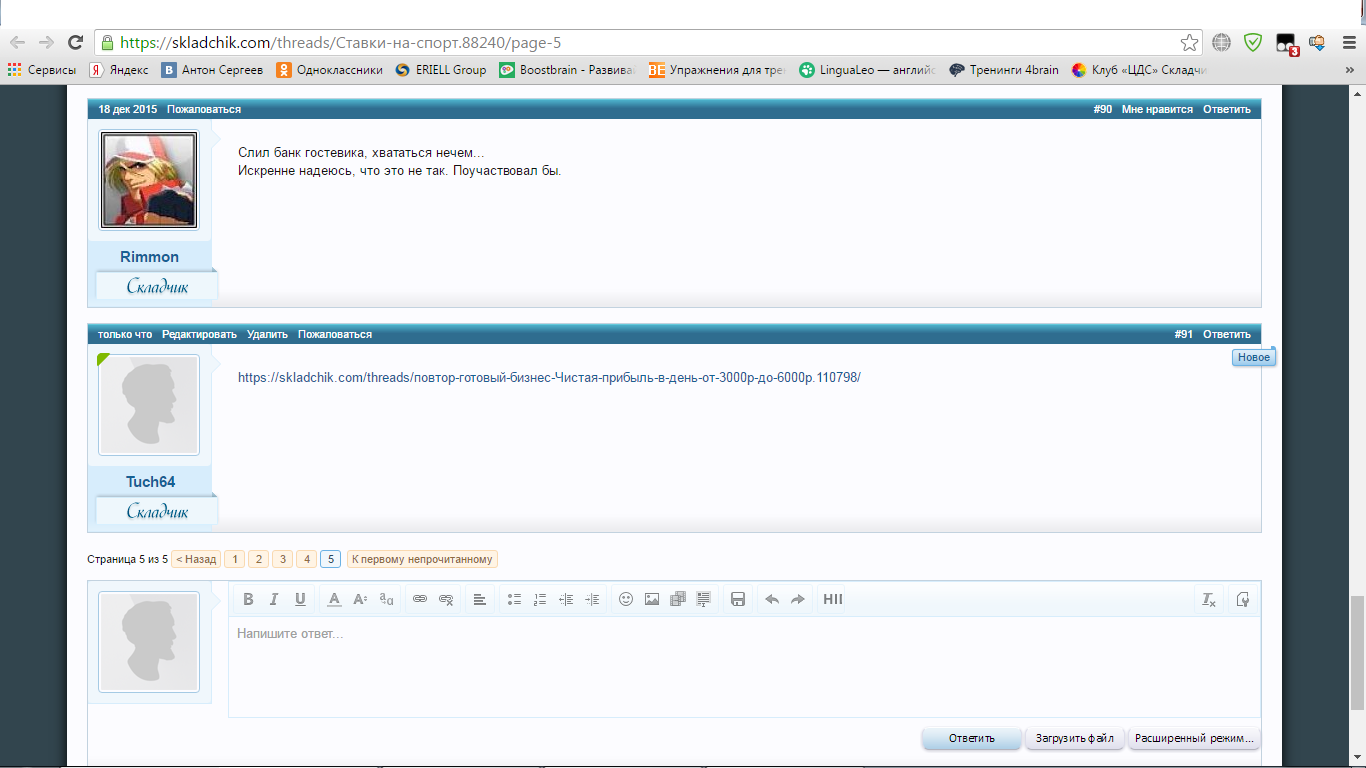Click into the reply text area

pos(744,665)
